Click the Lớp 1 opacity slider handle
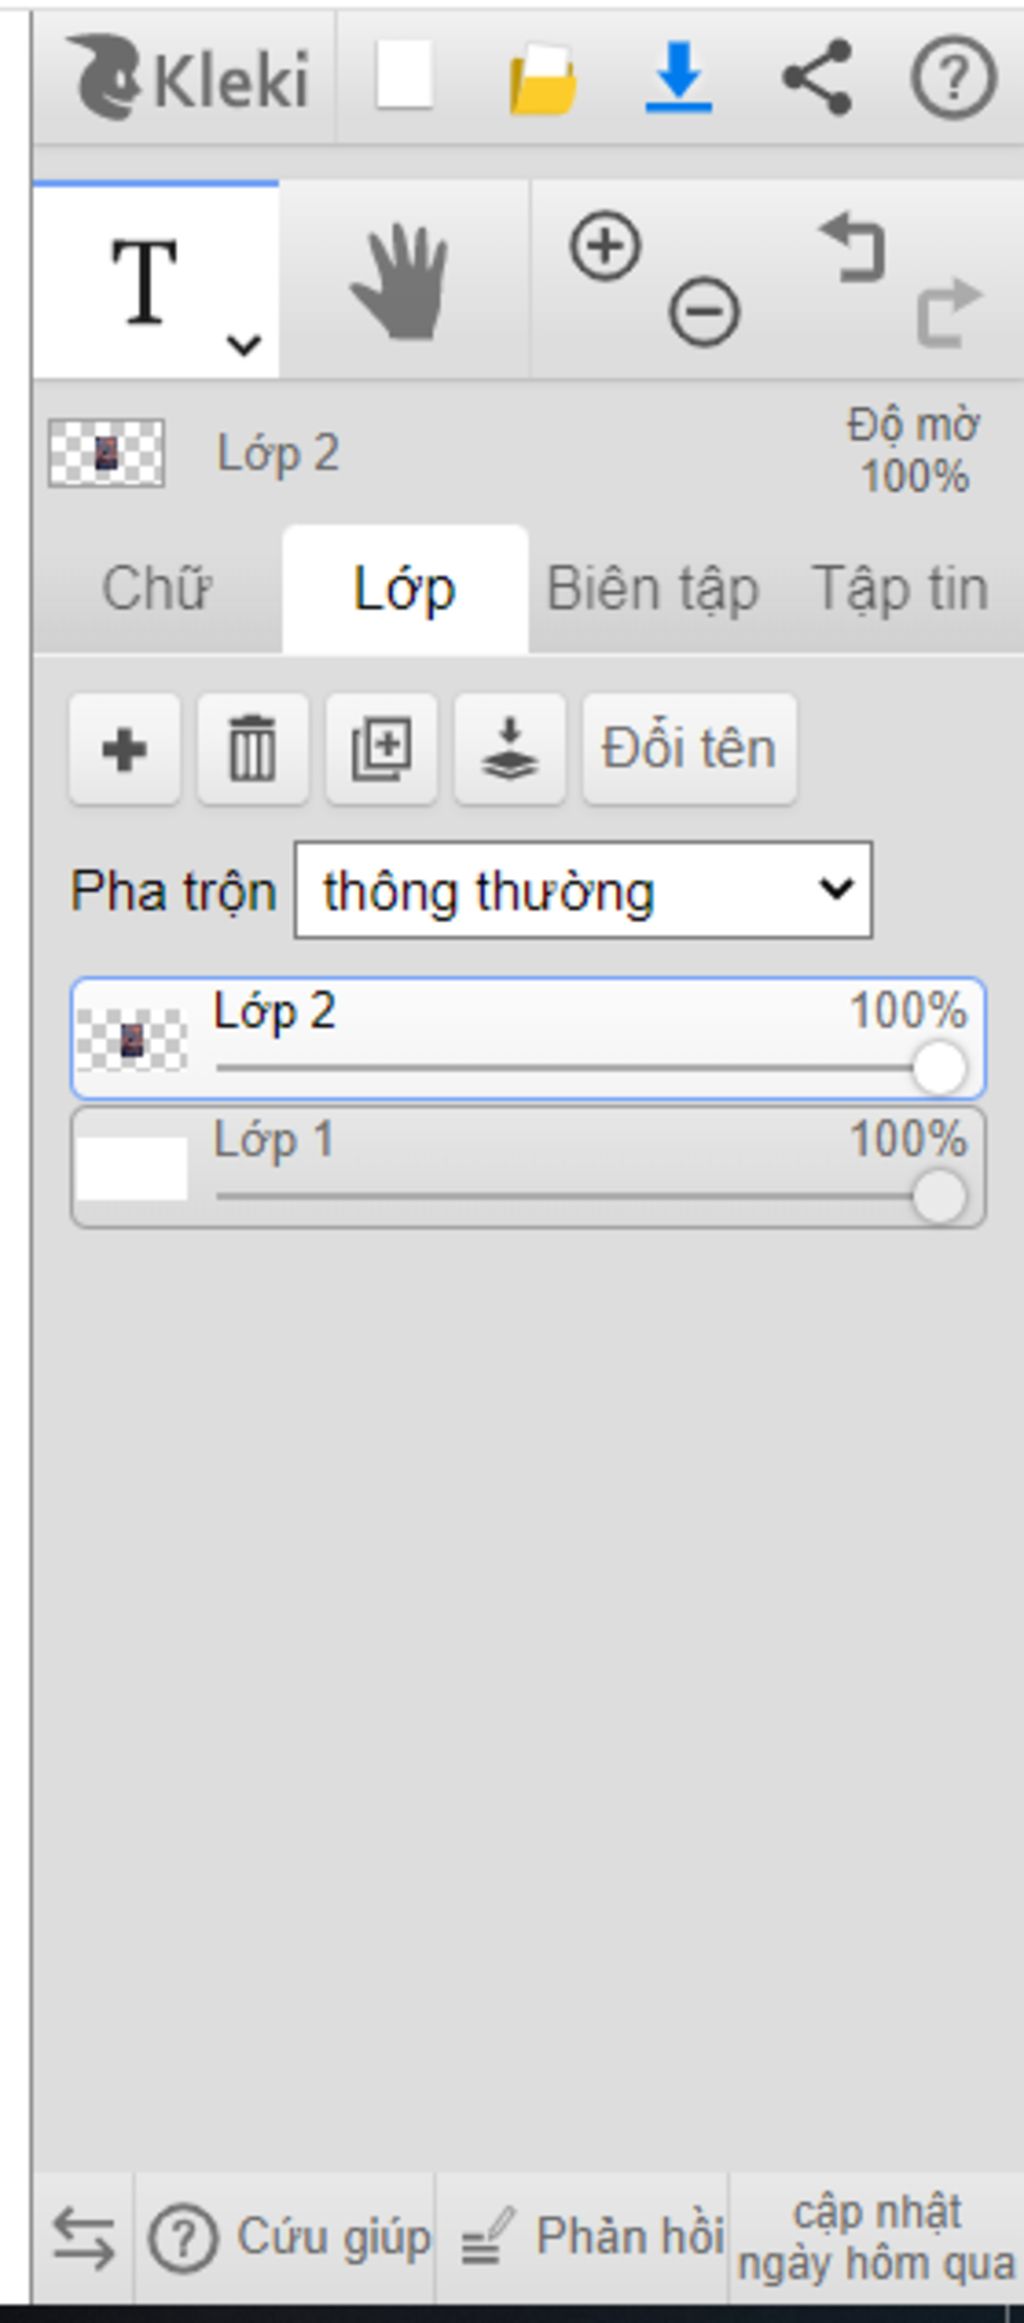 (940, 1196)
